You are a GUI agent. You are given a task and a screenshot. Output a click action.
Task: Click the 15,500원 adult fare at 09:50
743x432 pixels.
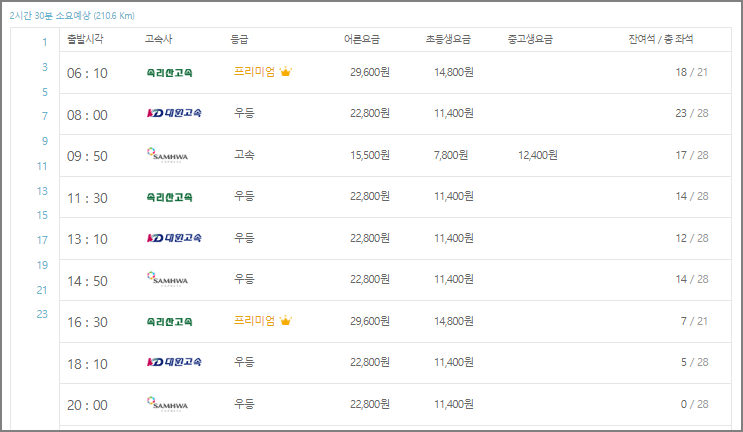pyautogui.click(x=370, y=155)
